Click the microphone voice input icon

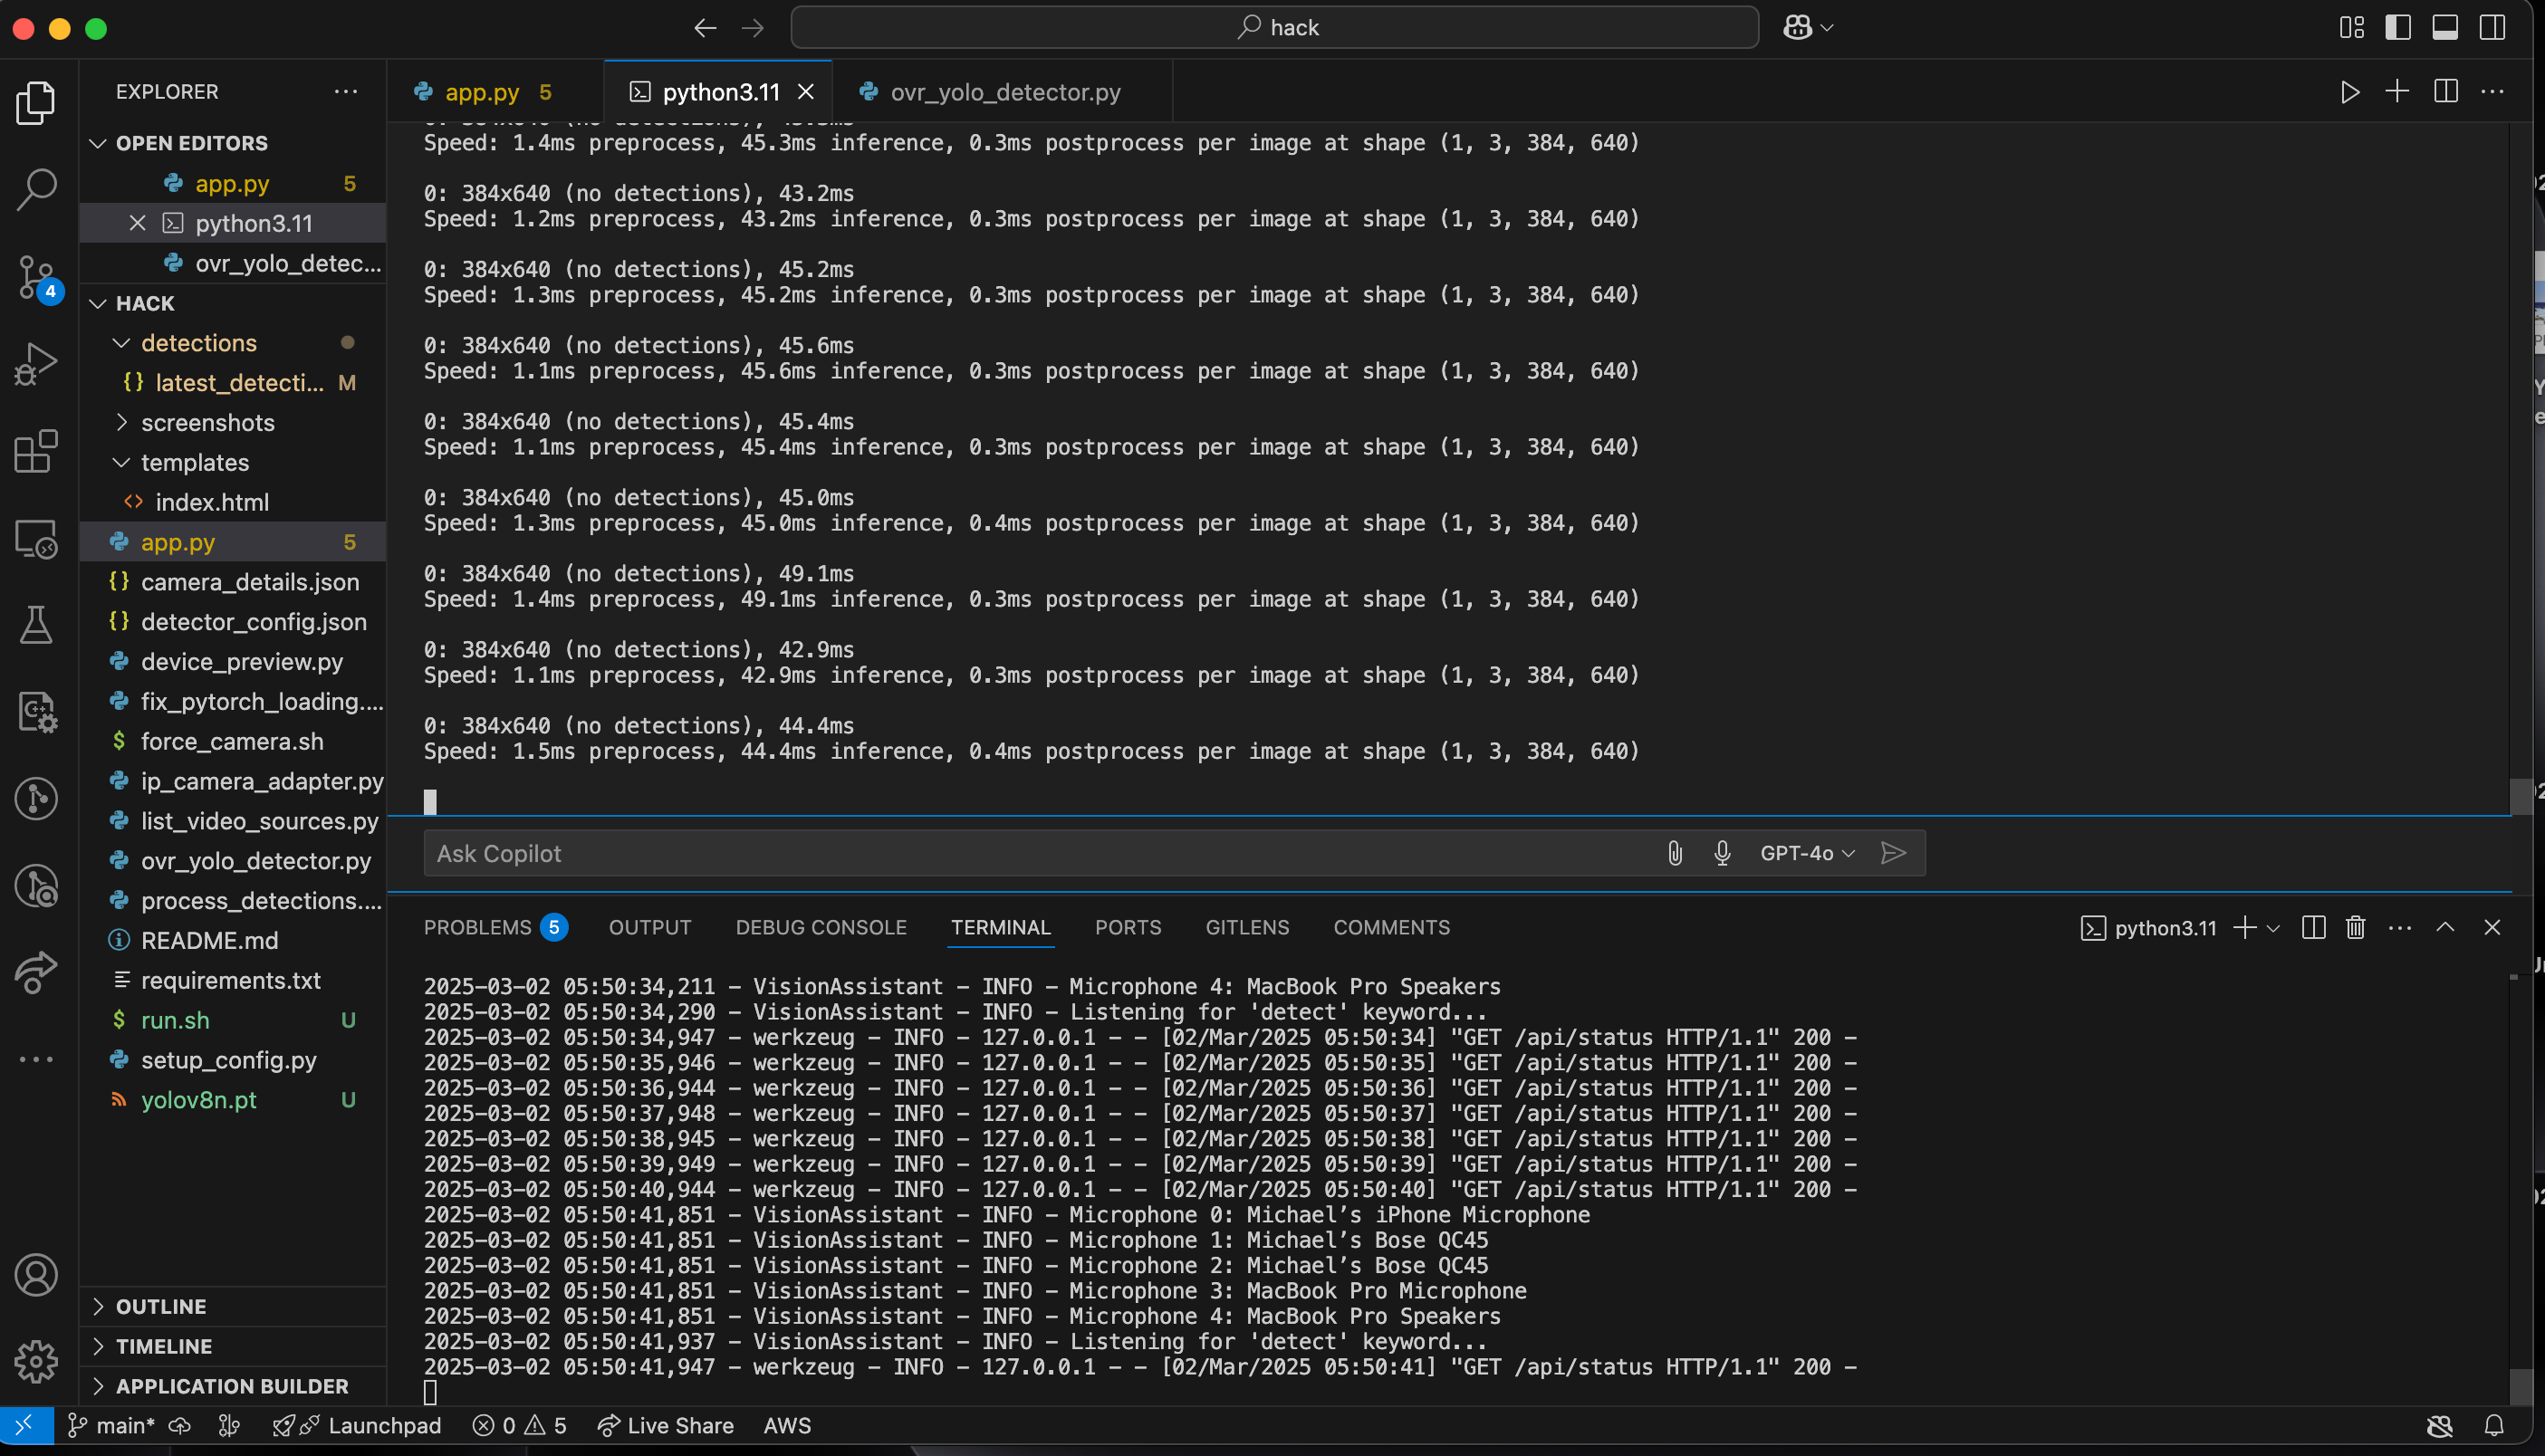point(1722,853)
